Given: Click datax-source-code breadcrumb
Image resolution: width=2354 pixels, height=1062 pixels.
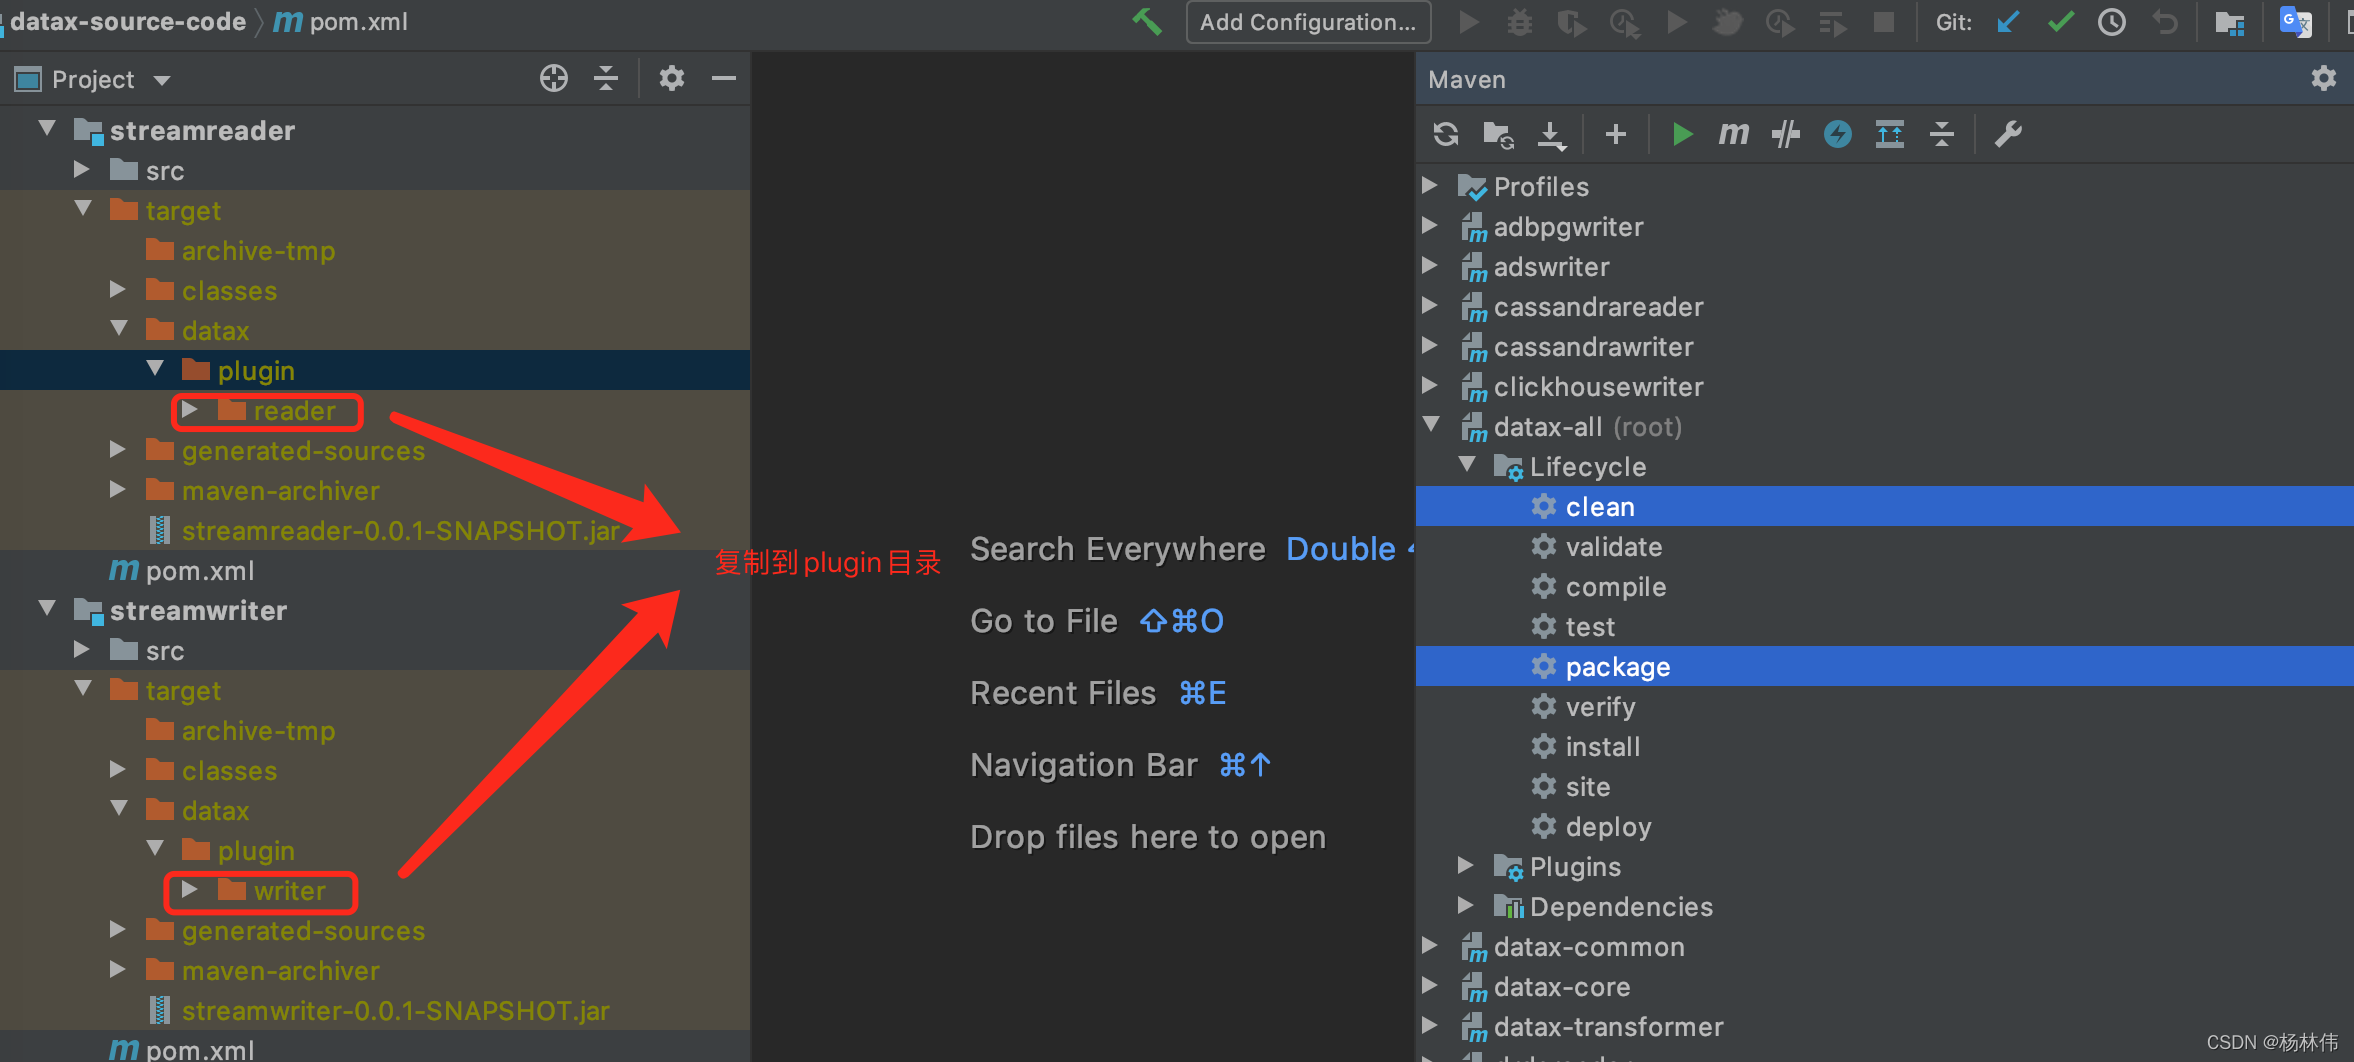Looking at the screenshot, I should 127,22.
